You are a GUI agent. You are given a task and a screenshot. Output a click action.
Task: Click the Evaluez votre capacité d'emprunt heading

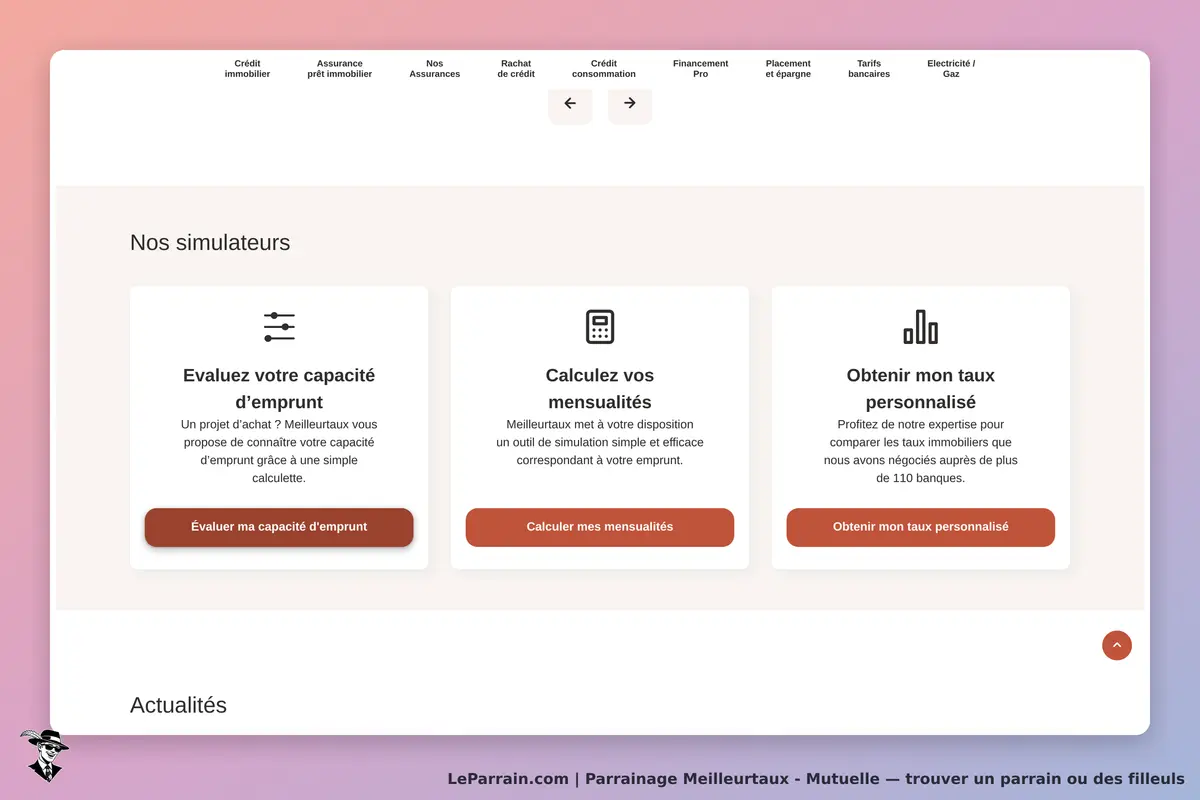pos(279,389)
